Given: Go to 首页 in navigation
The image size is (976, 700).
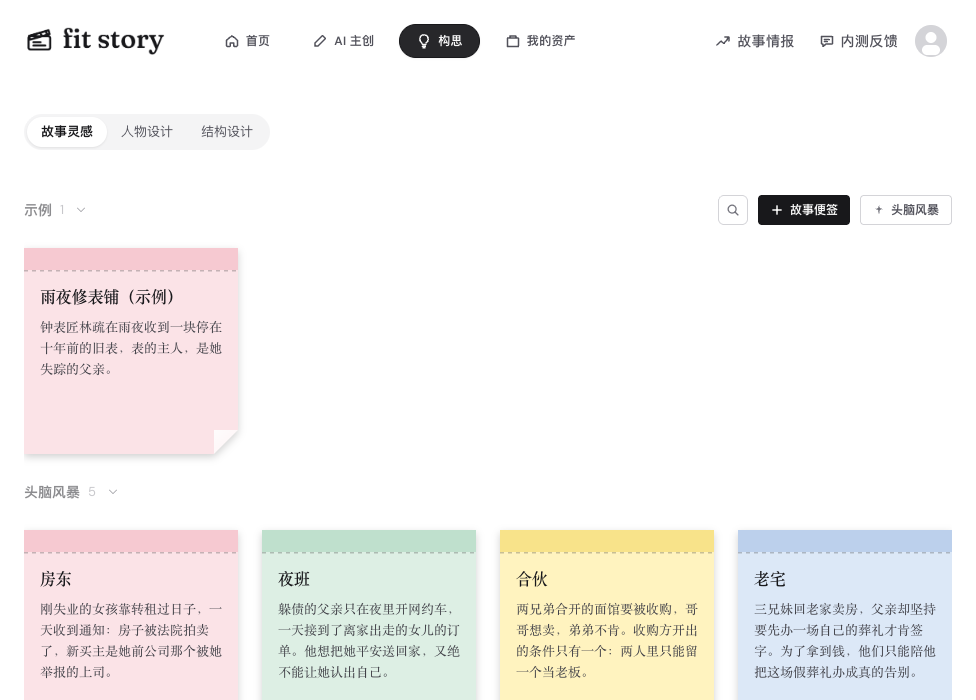Looking at the screenshot, I should (247, 41).
